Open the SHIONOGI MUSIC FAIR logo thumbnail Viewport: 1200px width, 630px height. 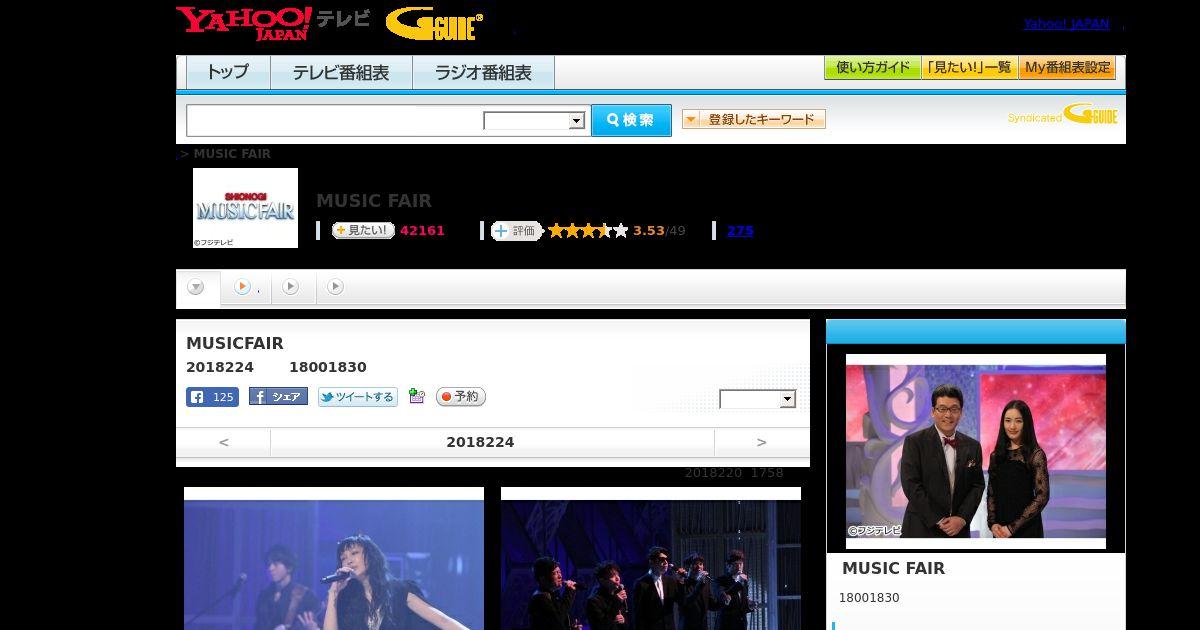pyautogui.click(x=245, y=208)
